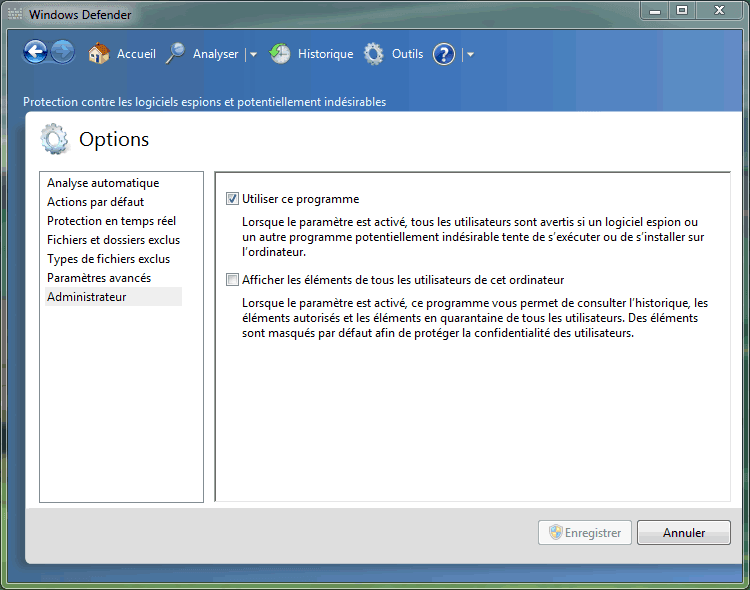Select 'Actions par défaut' section
The width and height of the screenshot is (750, 590).
coord(95,202)
